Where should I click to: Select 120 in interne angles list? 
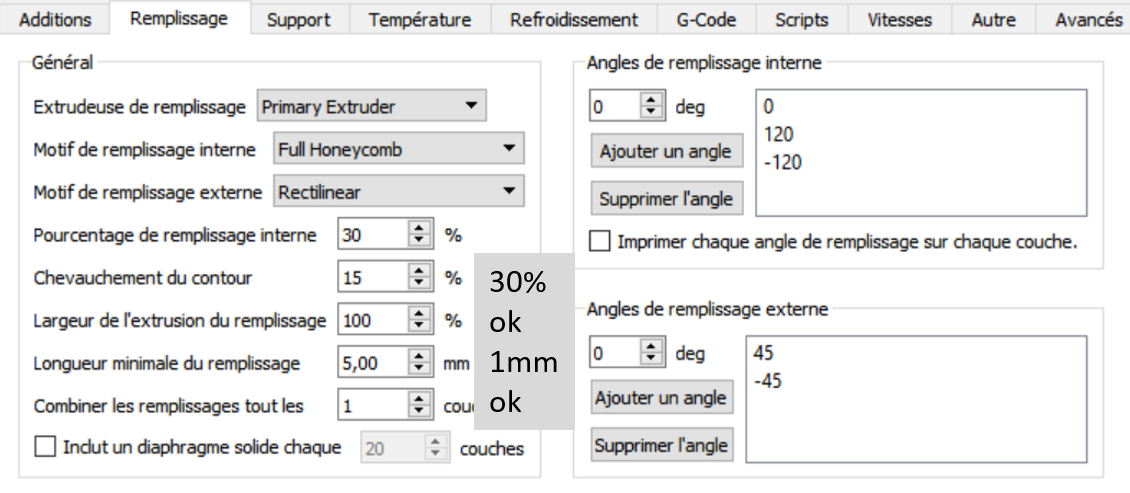[776, 133]
